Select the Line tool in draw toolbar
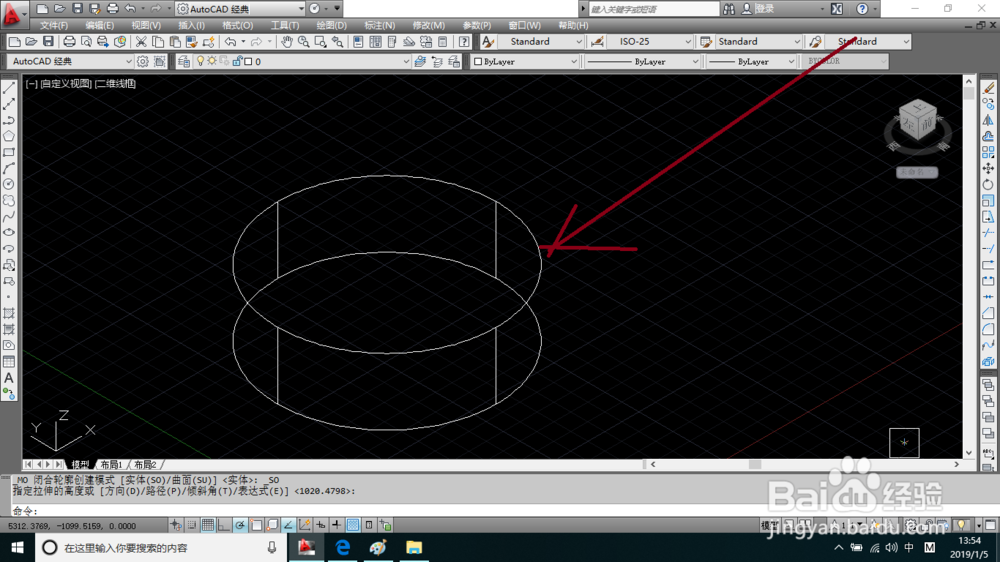Image resolution: width=1000 pixels, height=562 pixels. pos(9,88)
